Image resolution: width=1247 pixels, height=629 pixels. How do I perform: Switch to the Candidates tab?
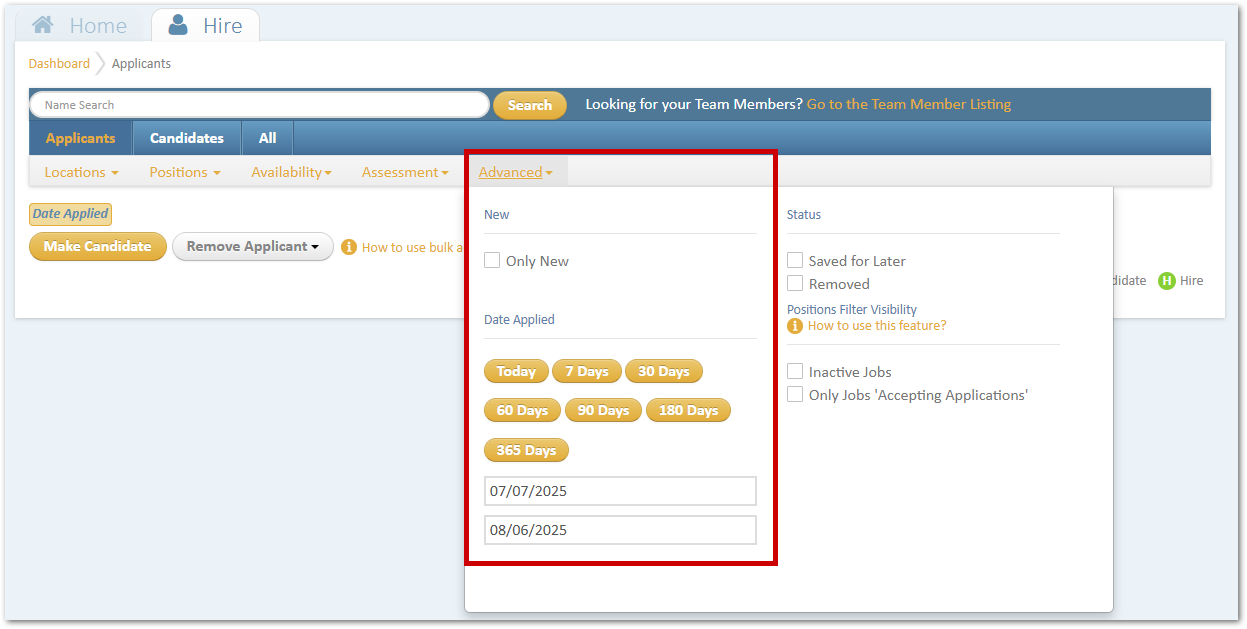pos(187,138)
